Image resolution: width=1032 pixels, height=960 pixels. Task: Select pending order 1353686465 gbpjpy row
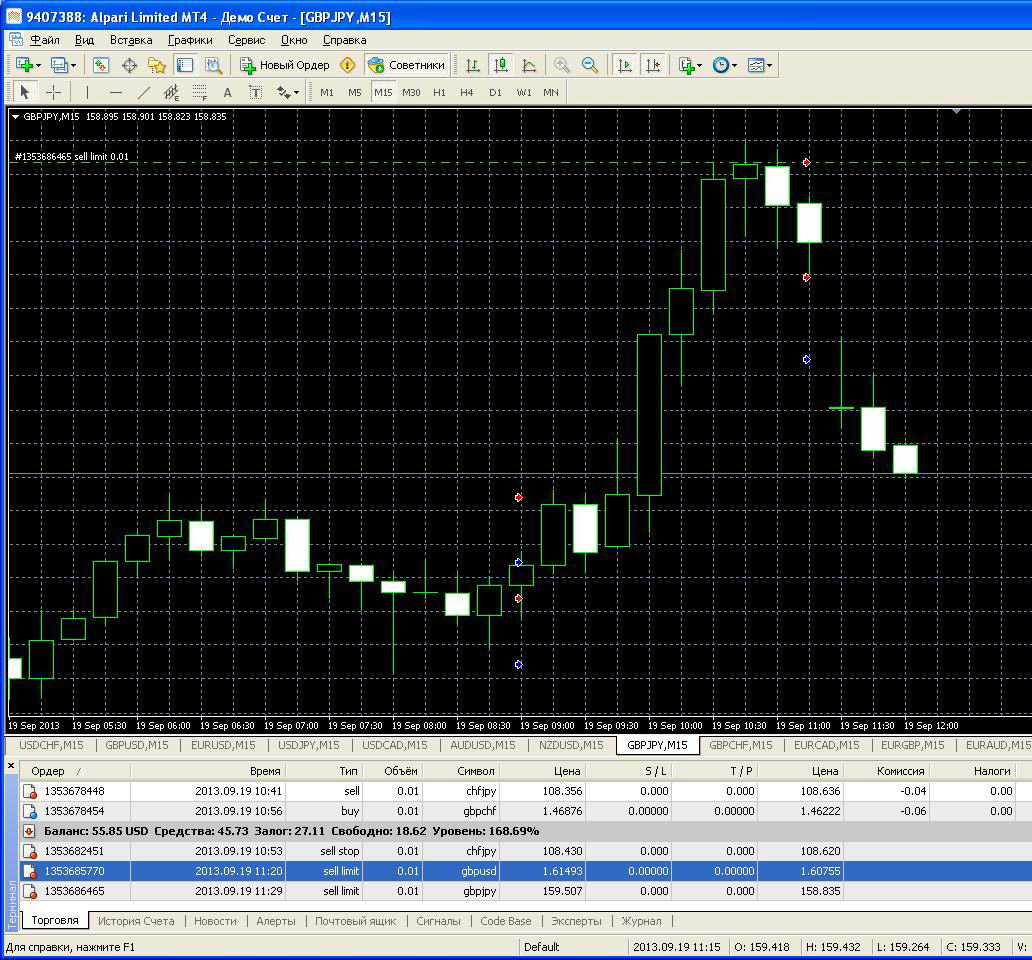coord(525,891)
